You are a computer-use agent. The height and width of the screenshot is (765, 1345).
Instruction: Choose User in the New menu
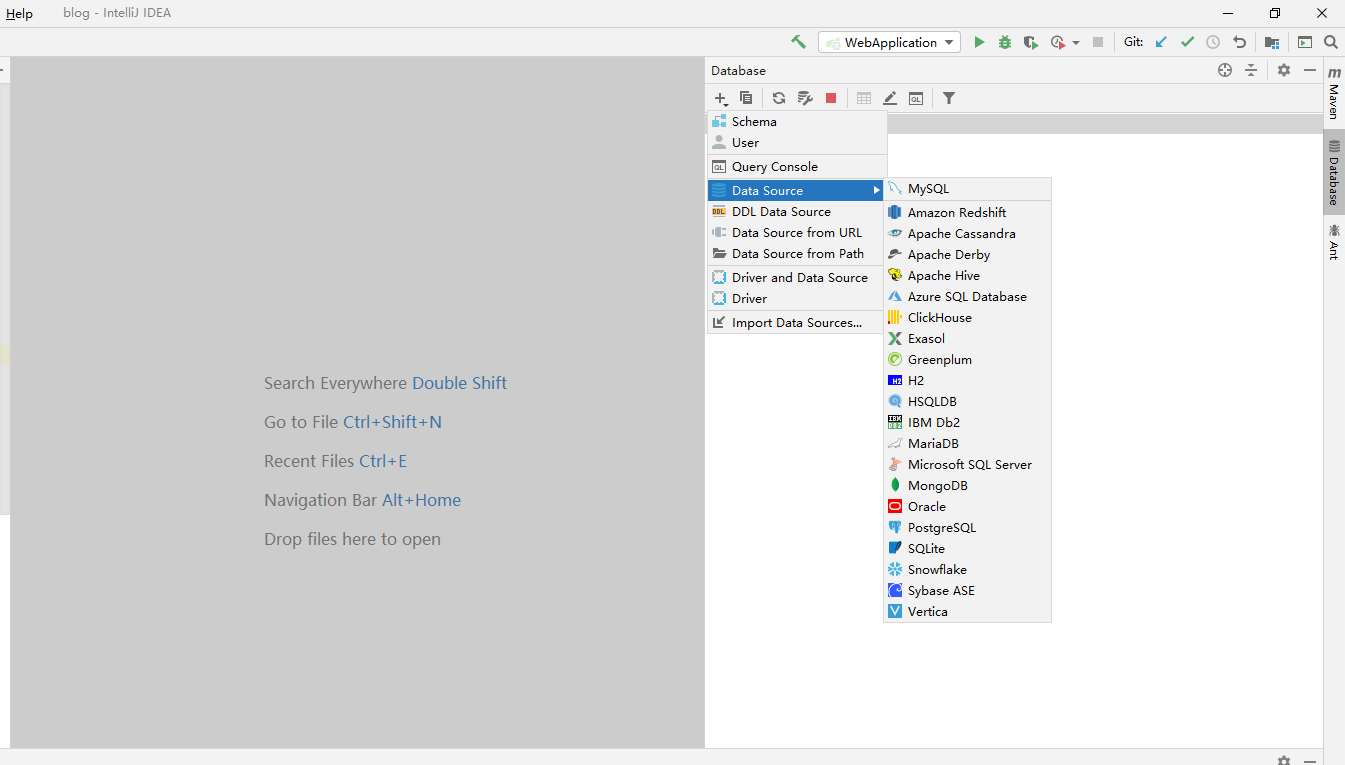click(x=797, y=142)
